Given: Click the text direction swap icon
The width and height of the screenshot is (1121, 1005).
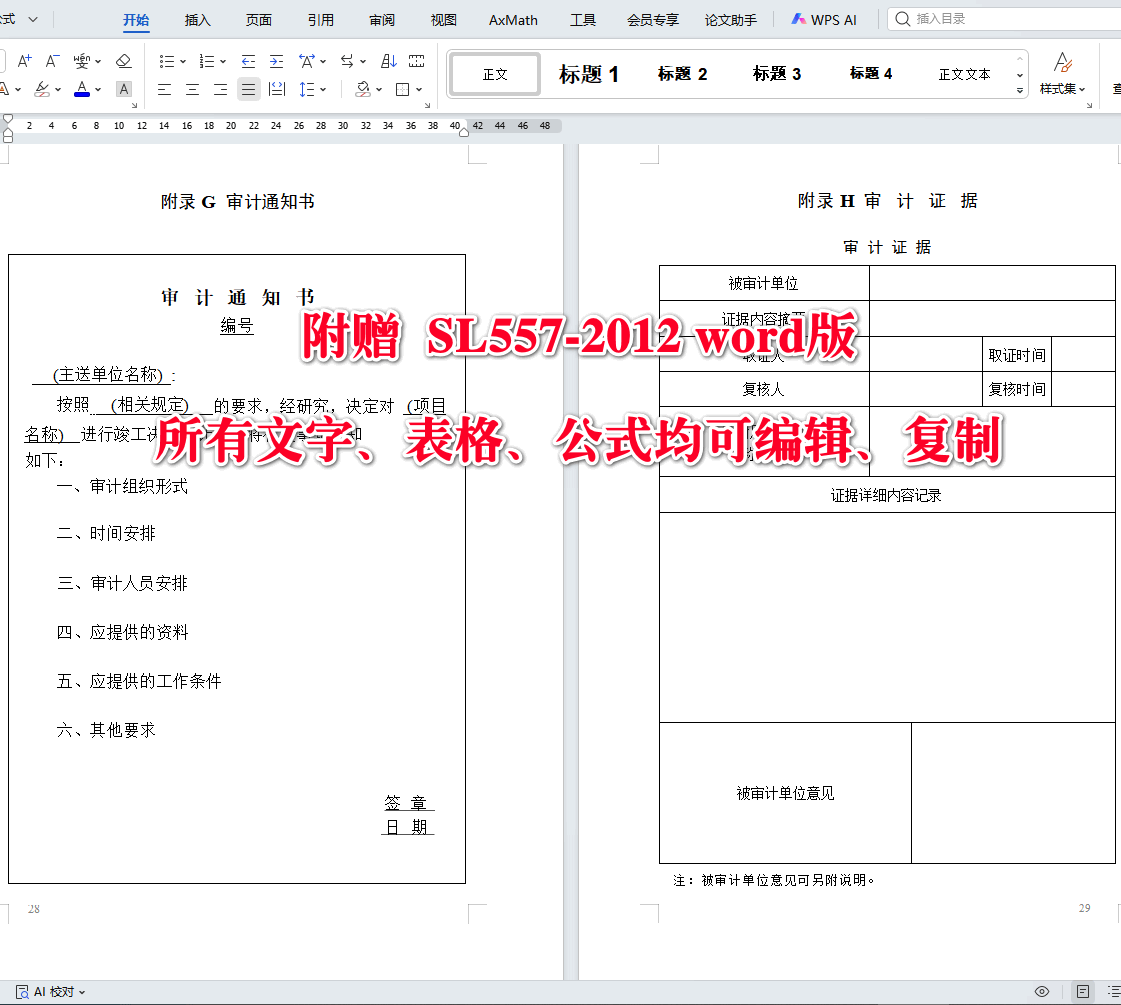Looking at the screenshot, I should 347,61.
